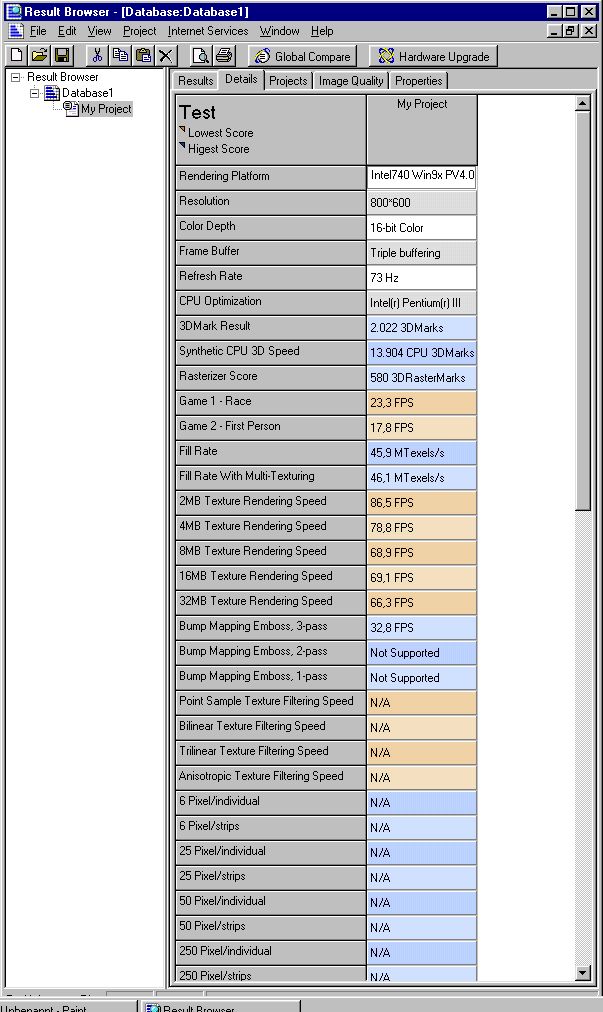Select My Project in the tree

[106, 108]
